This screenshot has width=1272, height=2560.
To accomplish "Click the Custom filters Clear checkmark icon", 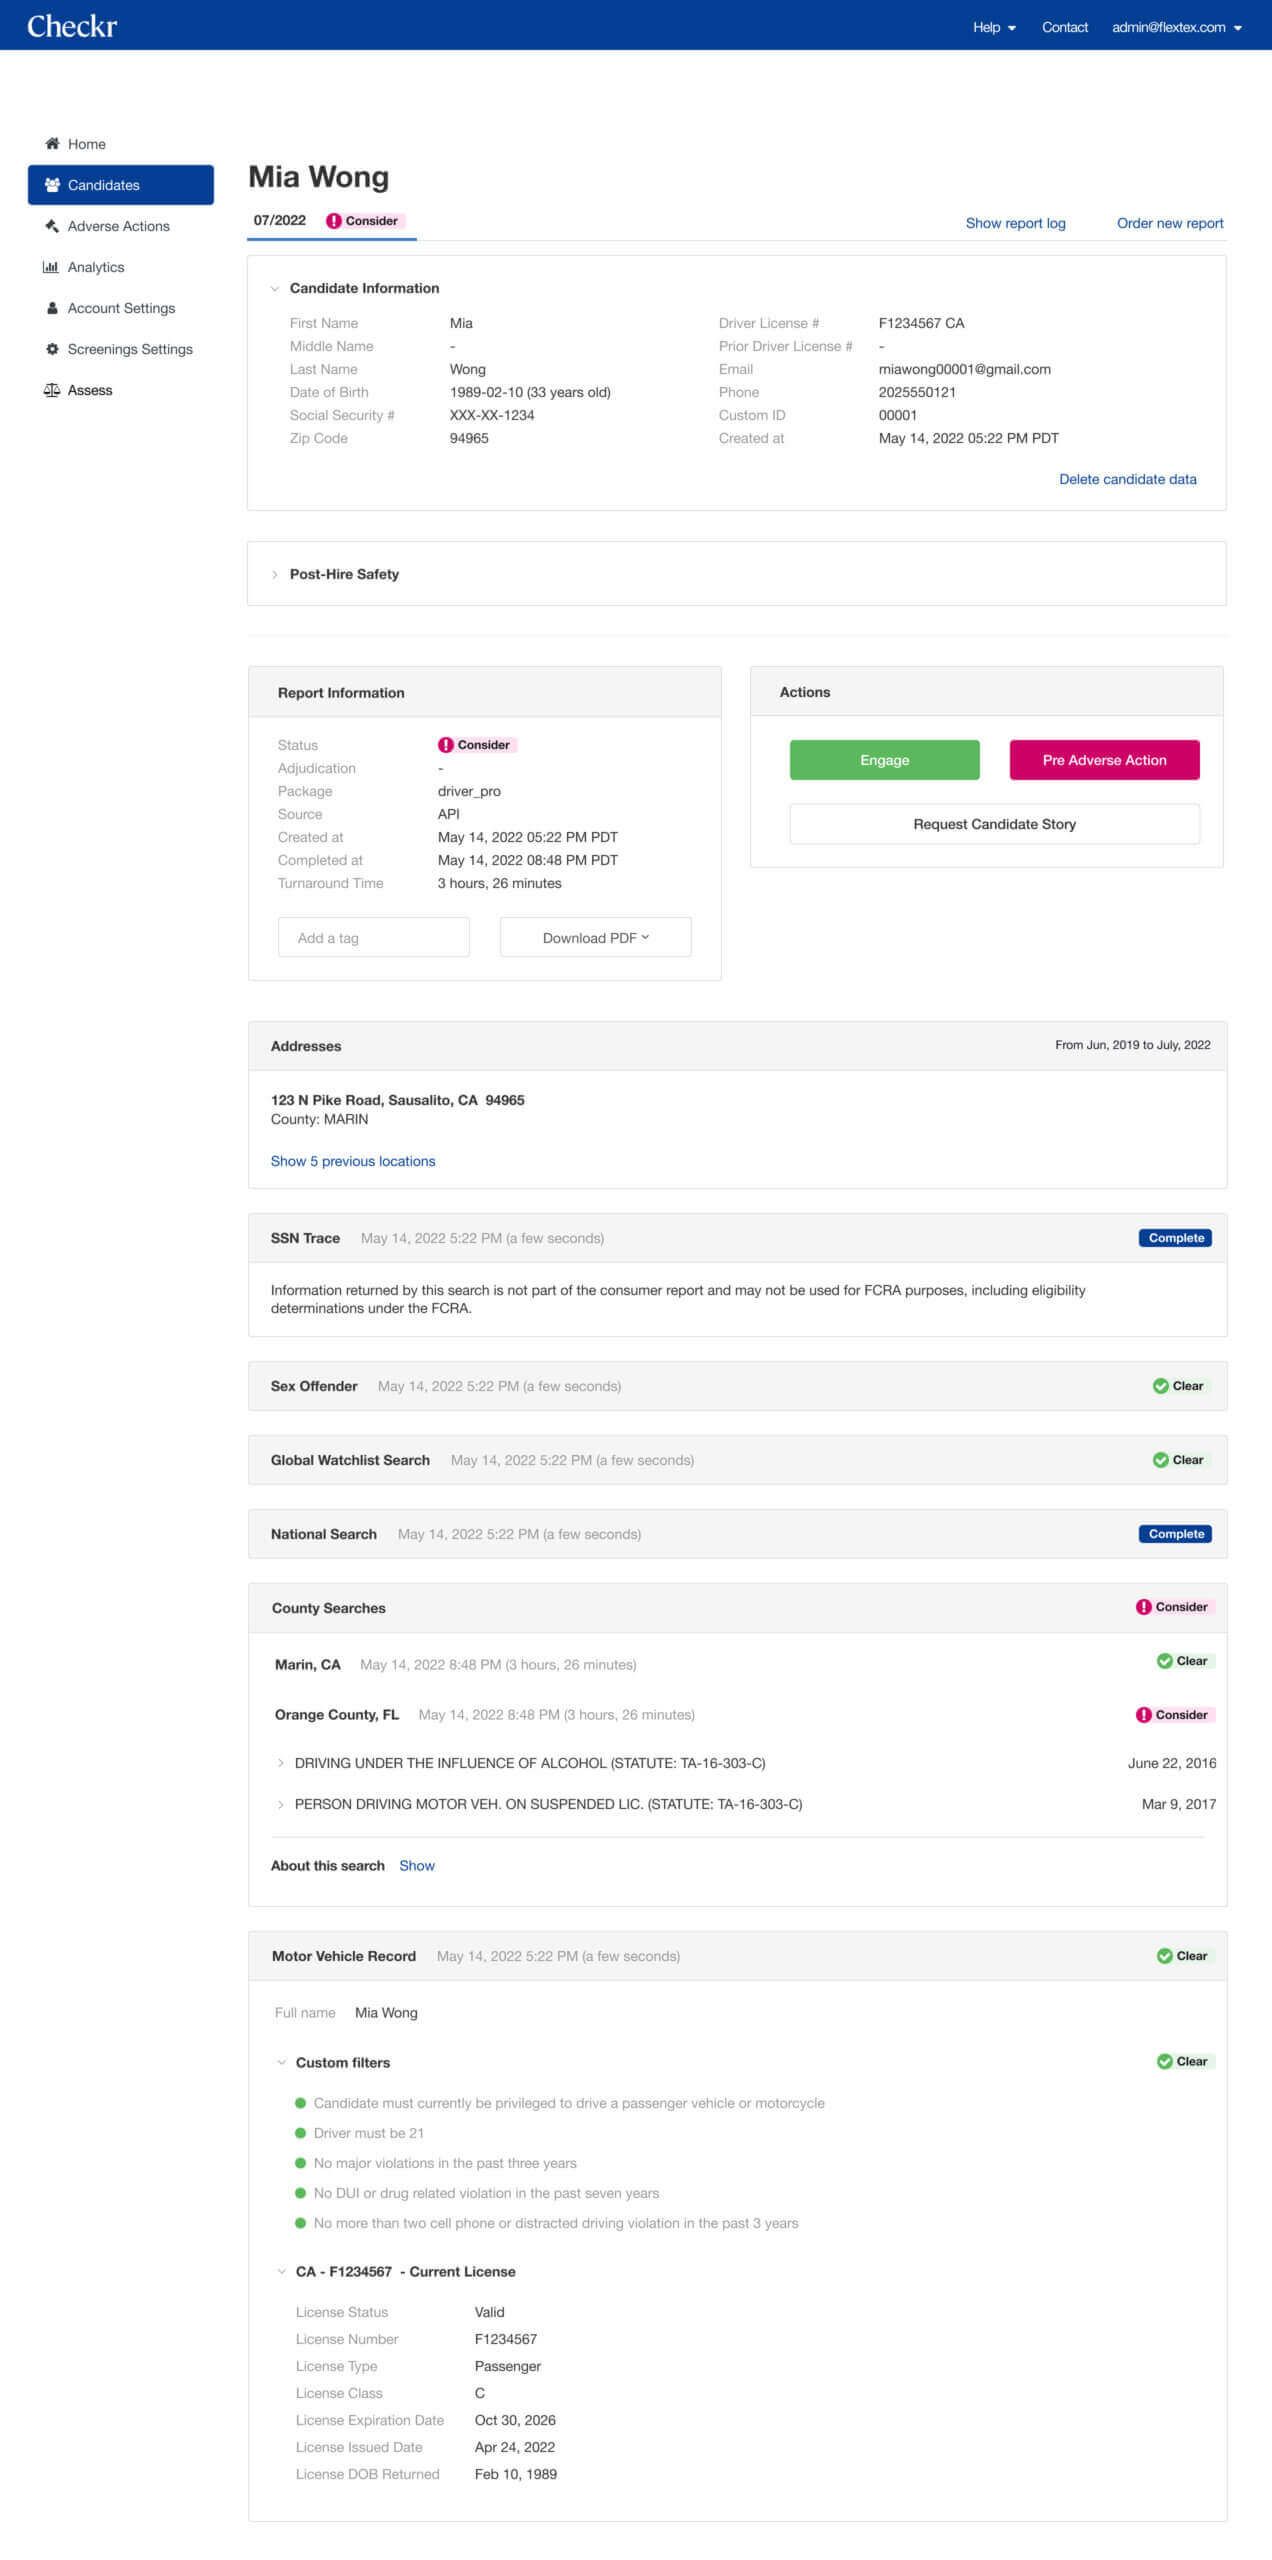I will (x=1165, y=2061).
